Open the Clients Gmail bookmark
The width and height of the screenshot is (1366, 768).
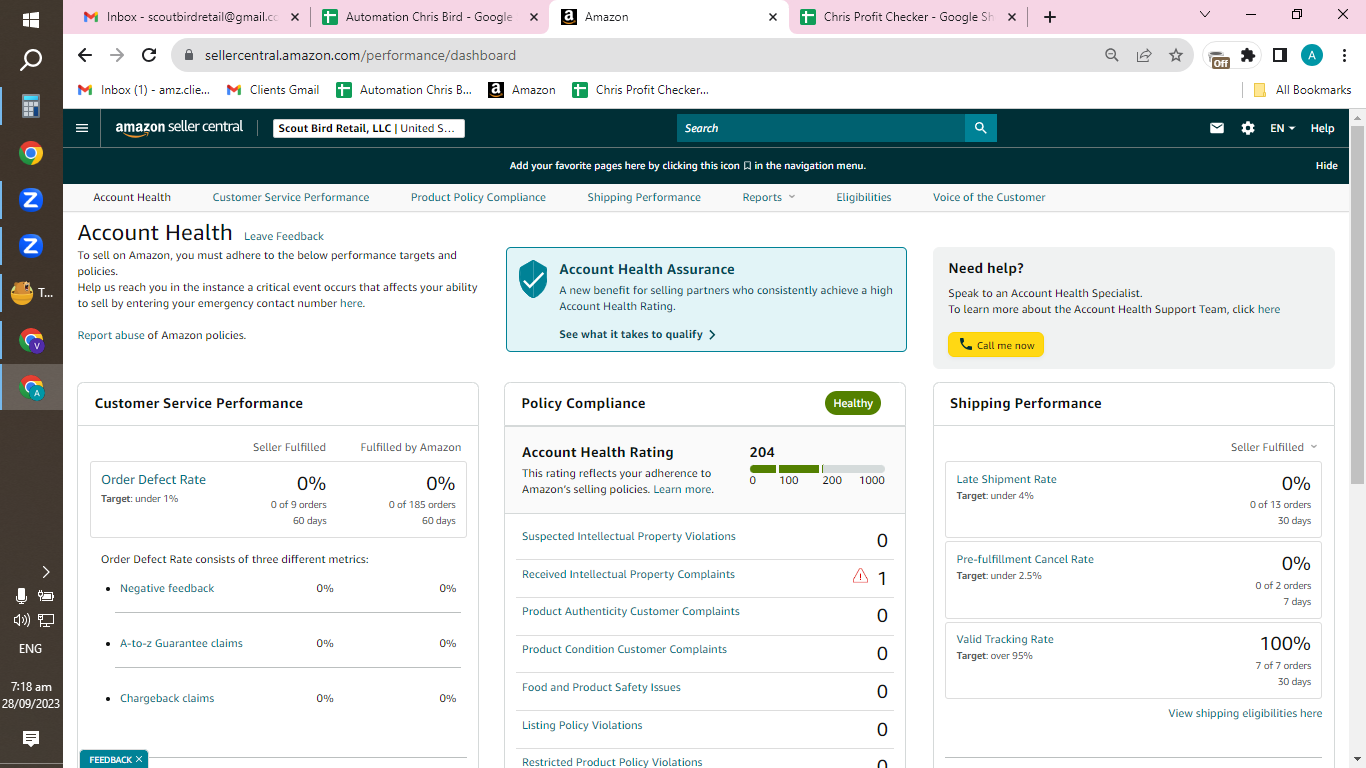click(273, 90)
